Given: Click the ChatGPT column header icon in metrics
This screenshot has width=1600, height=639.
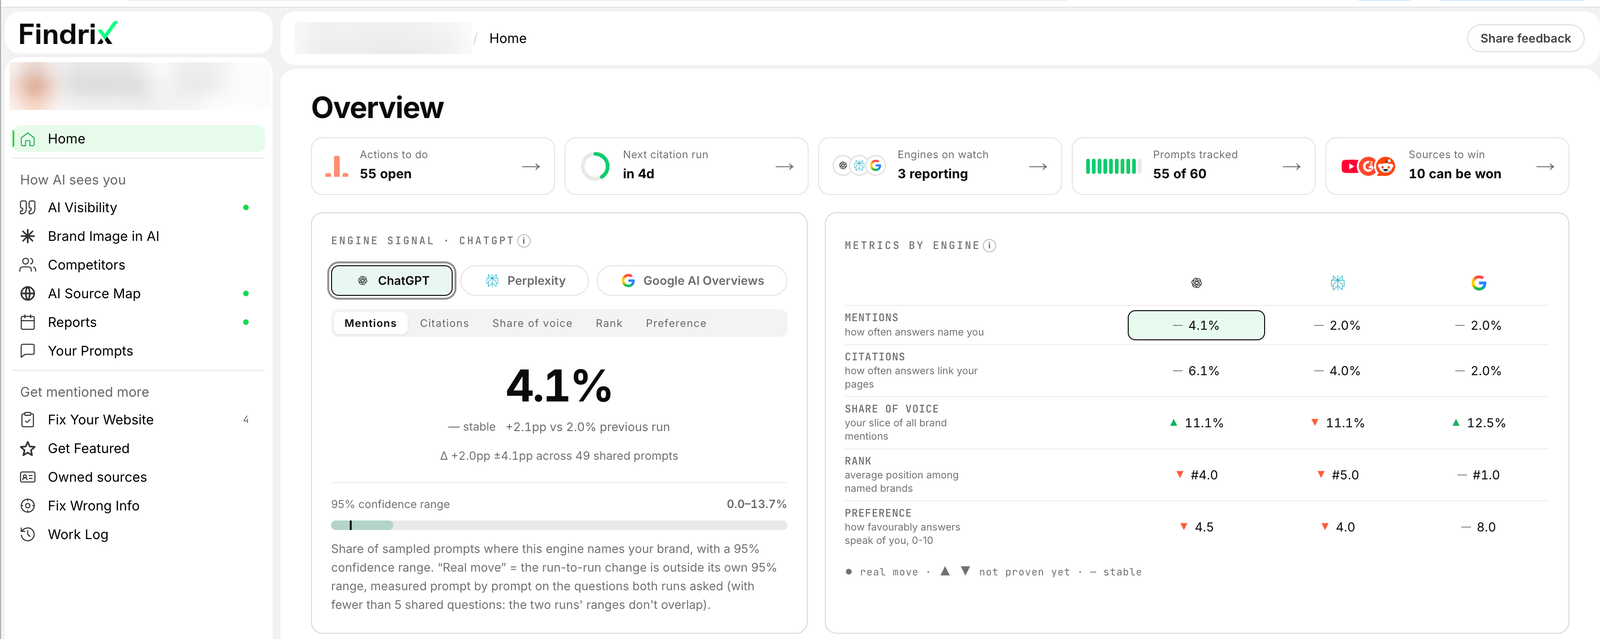Looking at the screenshot, I should point(1196,283).
